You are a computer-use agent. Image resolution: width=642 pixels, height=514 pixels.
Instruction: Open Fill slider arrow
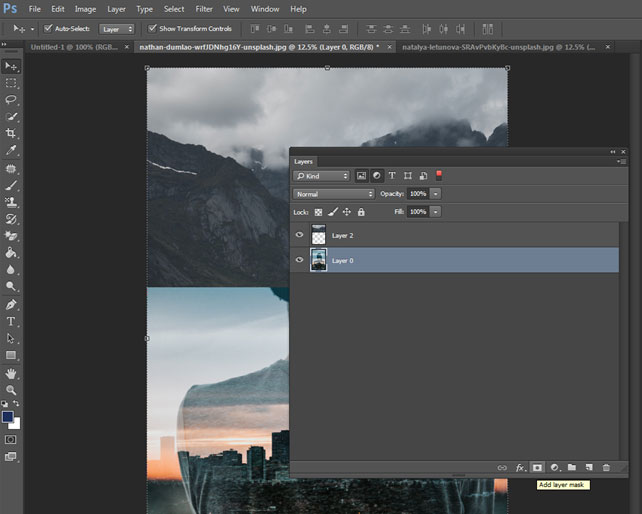[x=436, y=212]
